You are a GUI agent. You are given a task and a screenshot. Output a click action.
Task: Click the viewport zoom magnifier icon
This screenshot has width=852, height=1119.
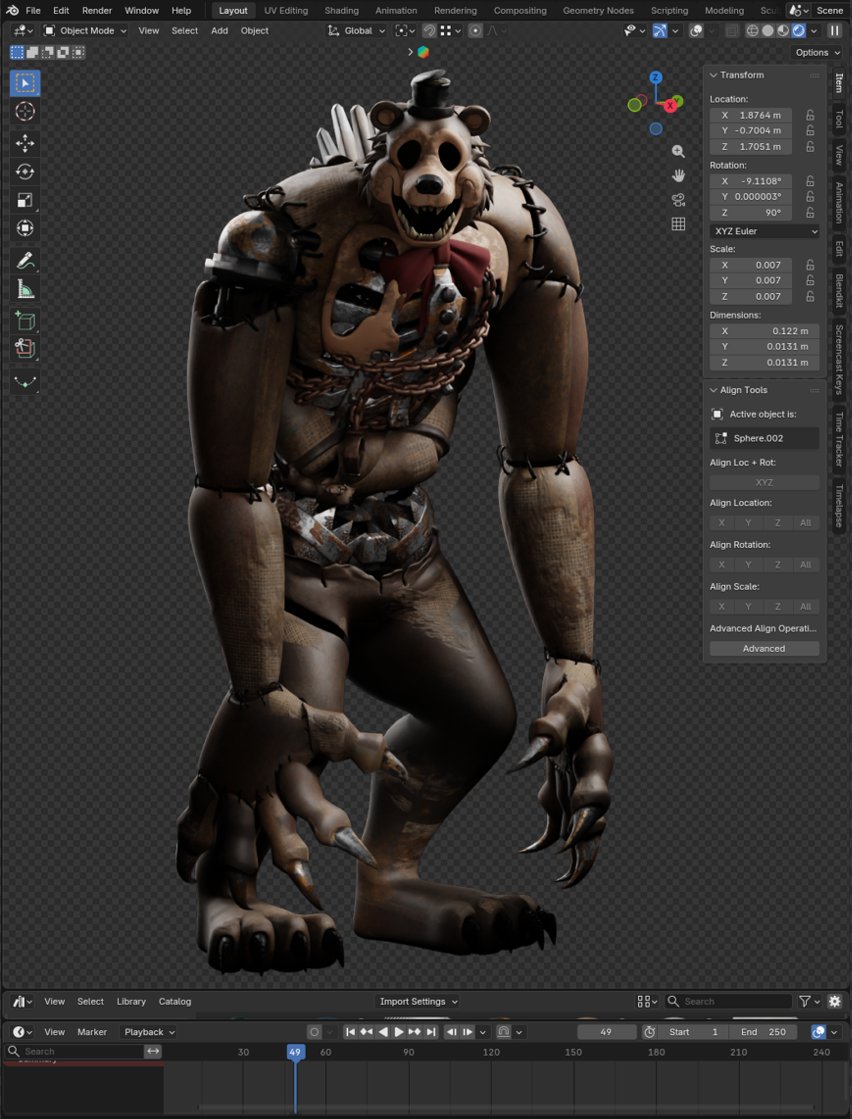(678, 151)
